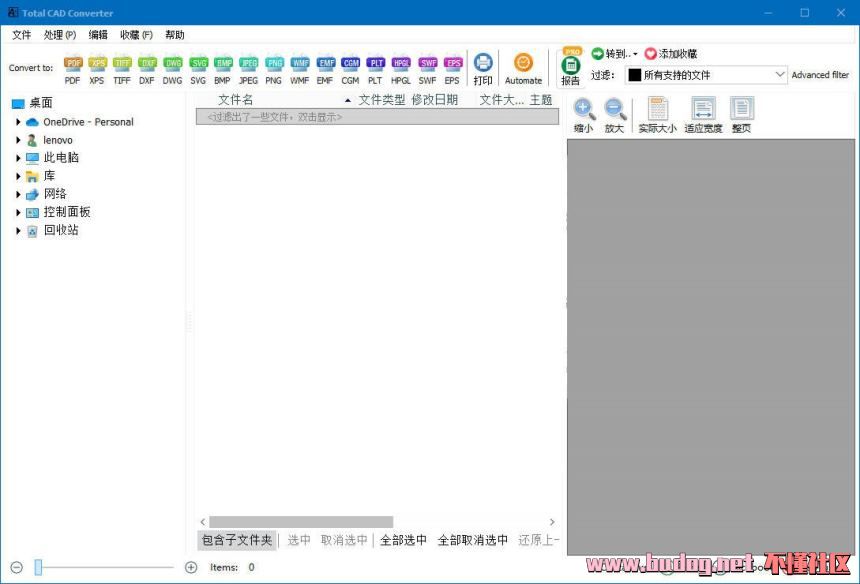
Task: Expand the 此电脑 tree node
Action: coord(18,158)
